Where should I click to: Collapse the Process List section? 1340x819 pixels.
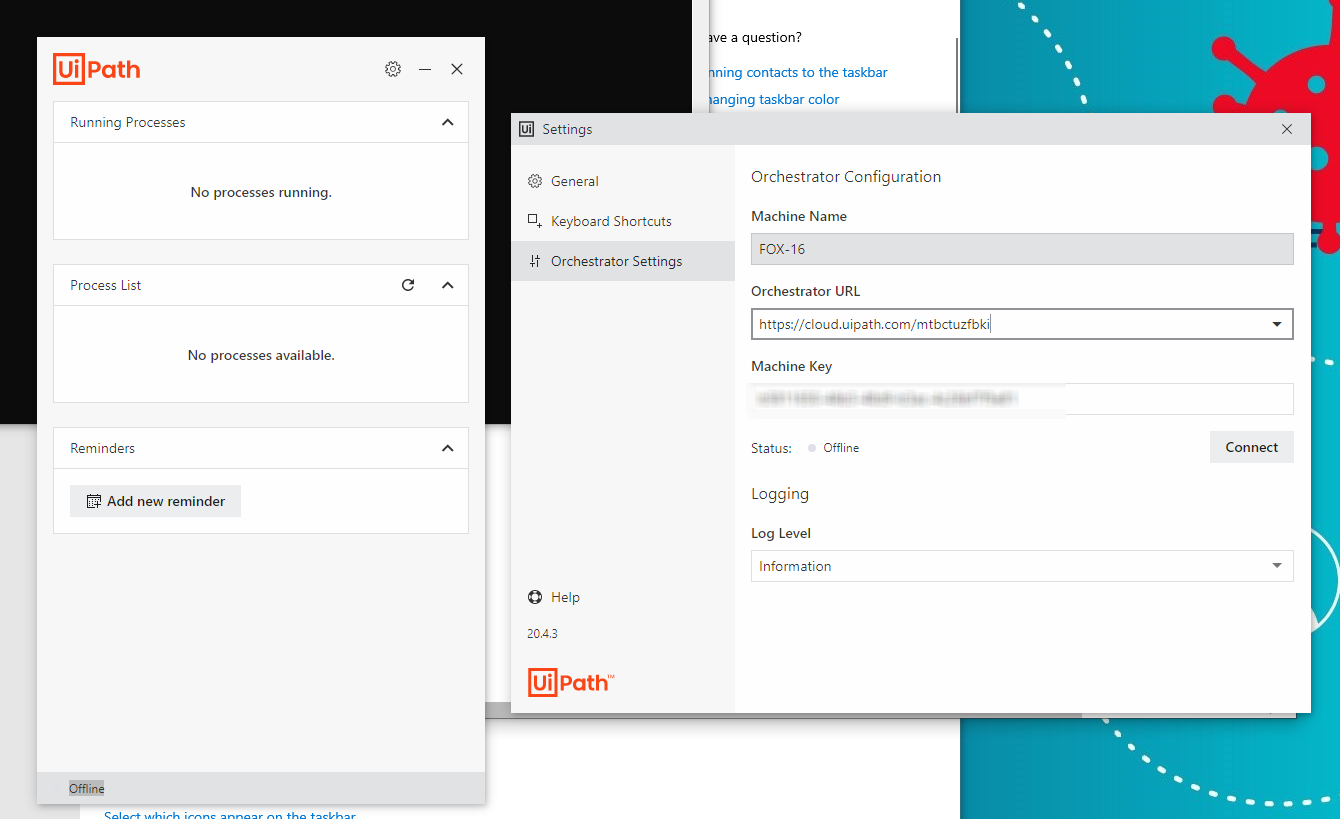447,285
